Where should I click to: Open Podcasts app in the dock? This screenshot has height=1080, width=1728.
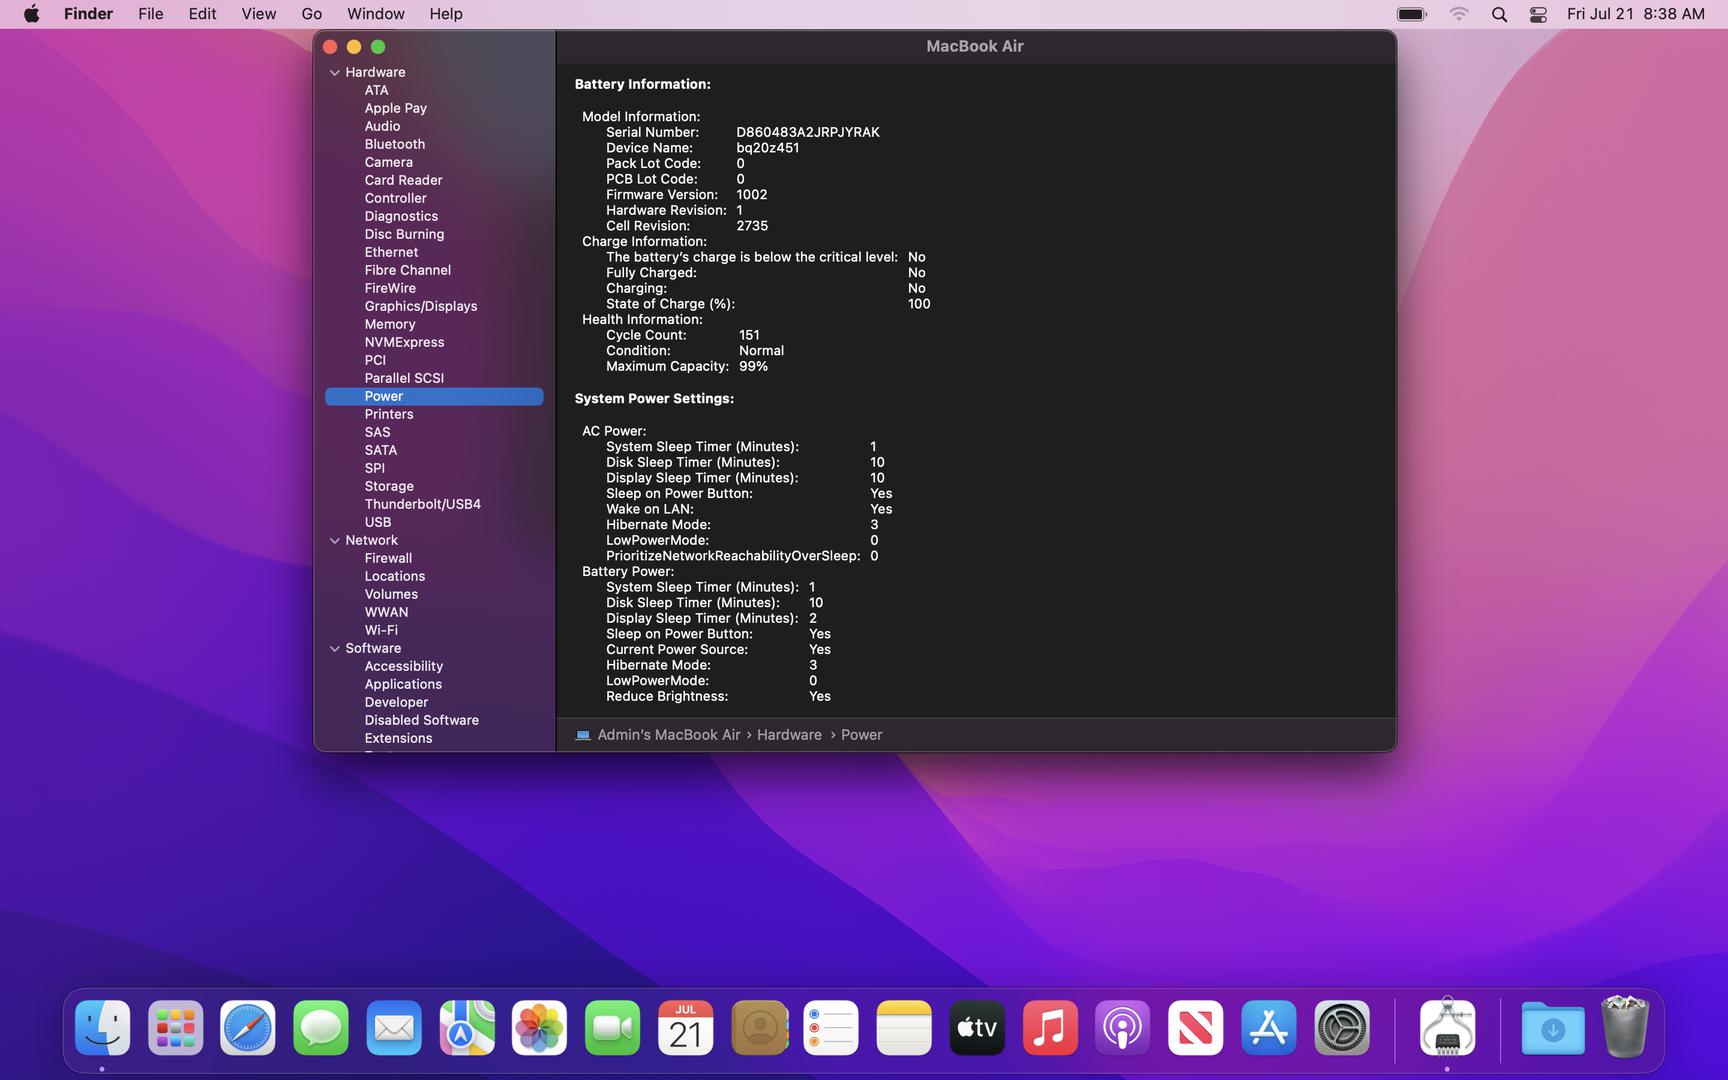[x=1123, y=1028]
